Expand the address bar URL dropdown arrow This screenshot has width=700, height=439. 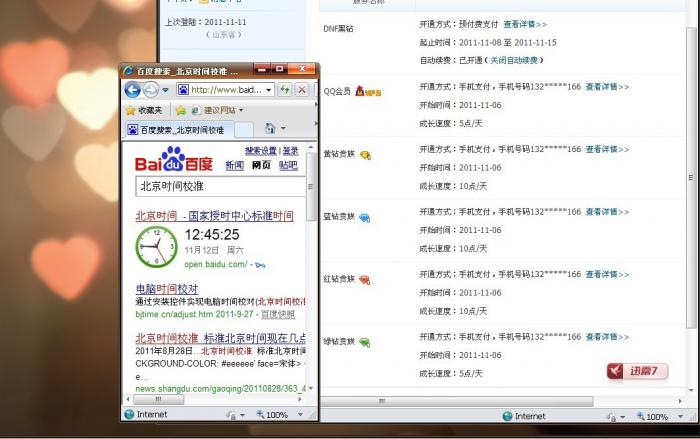(x=269, y=90)
